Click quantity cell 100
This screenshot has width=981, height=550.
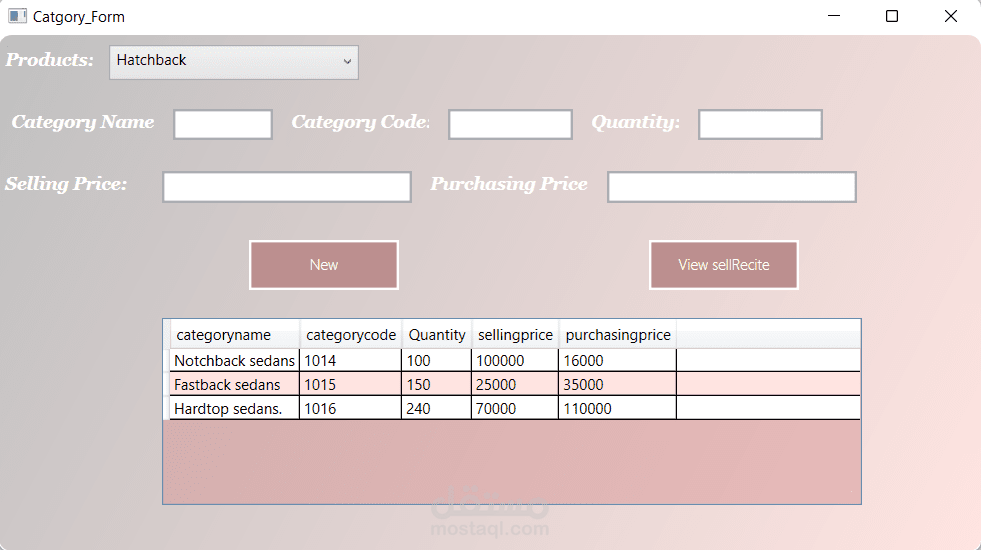pos(437,360)
